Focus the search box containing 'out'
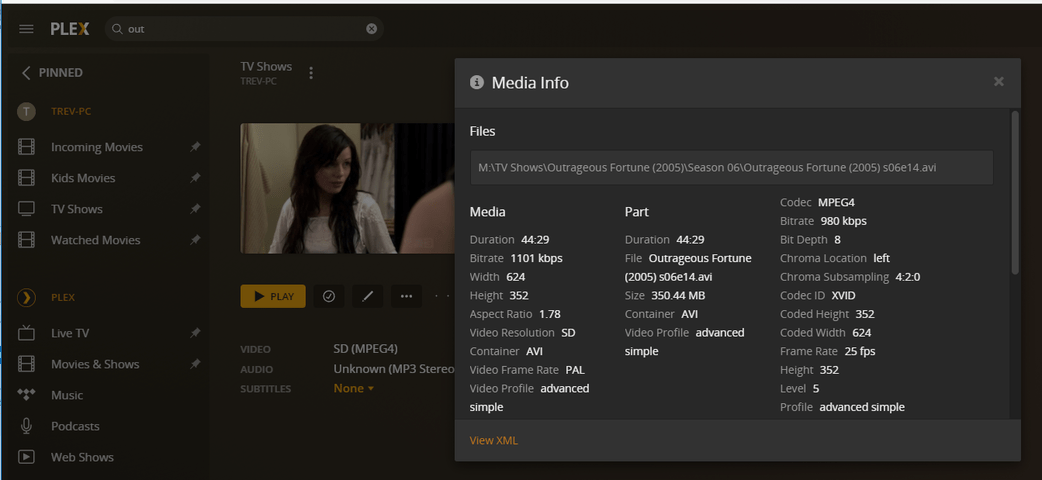1042x480 pixels. [x=244, y=29]
